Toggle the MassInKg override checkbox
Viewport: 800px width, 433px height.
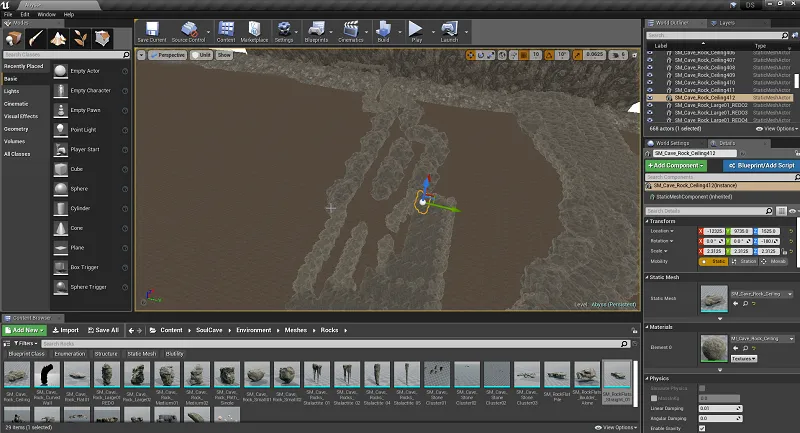(654, 398)
